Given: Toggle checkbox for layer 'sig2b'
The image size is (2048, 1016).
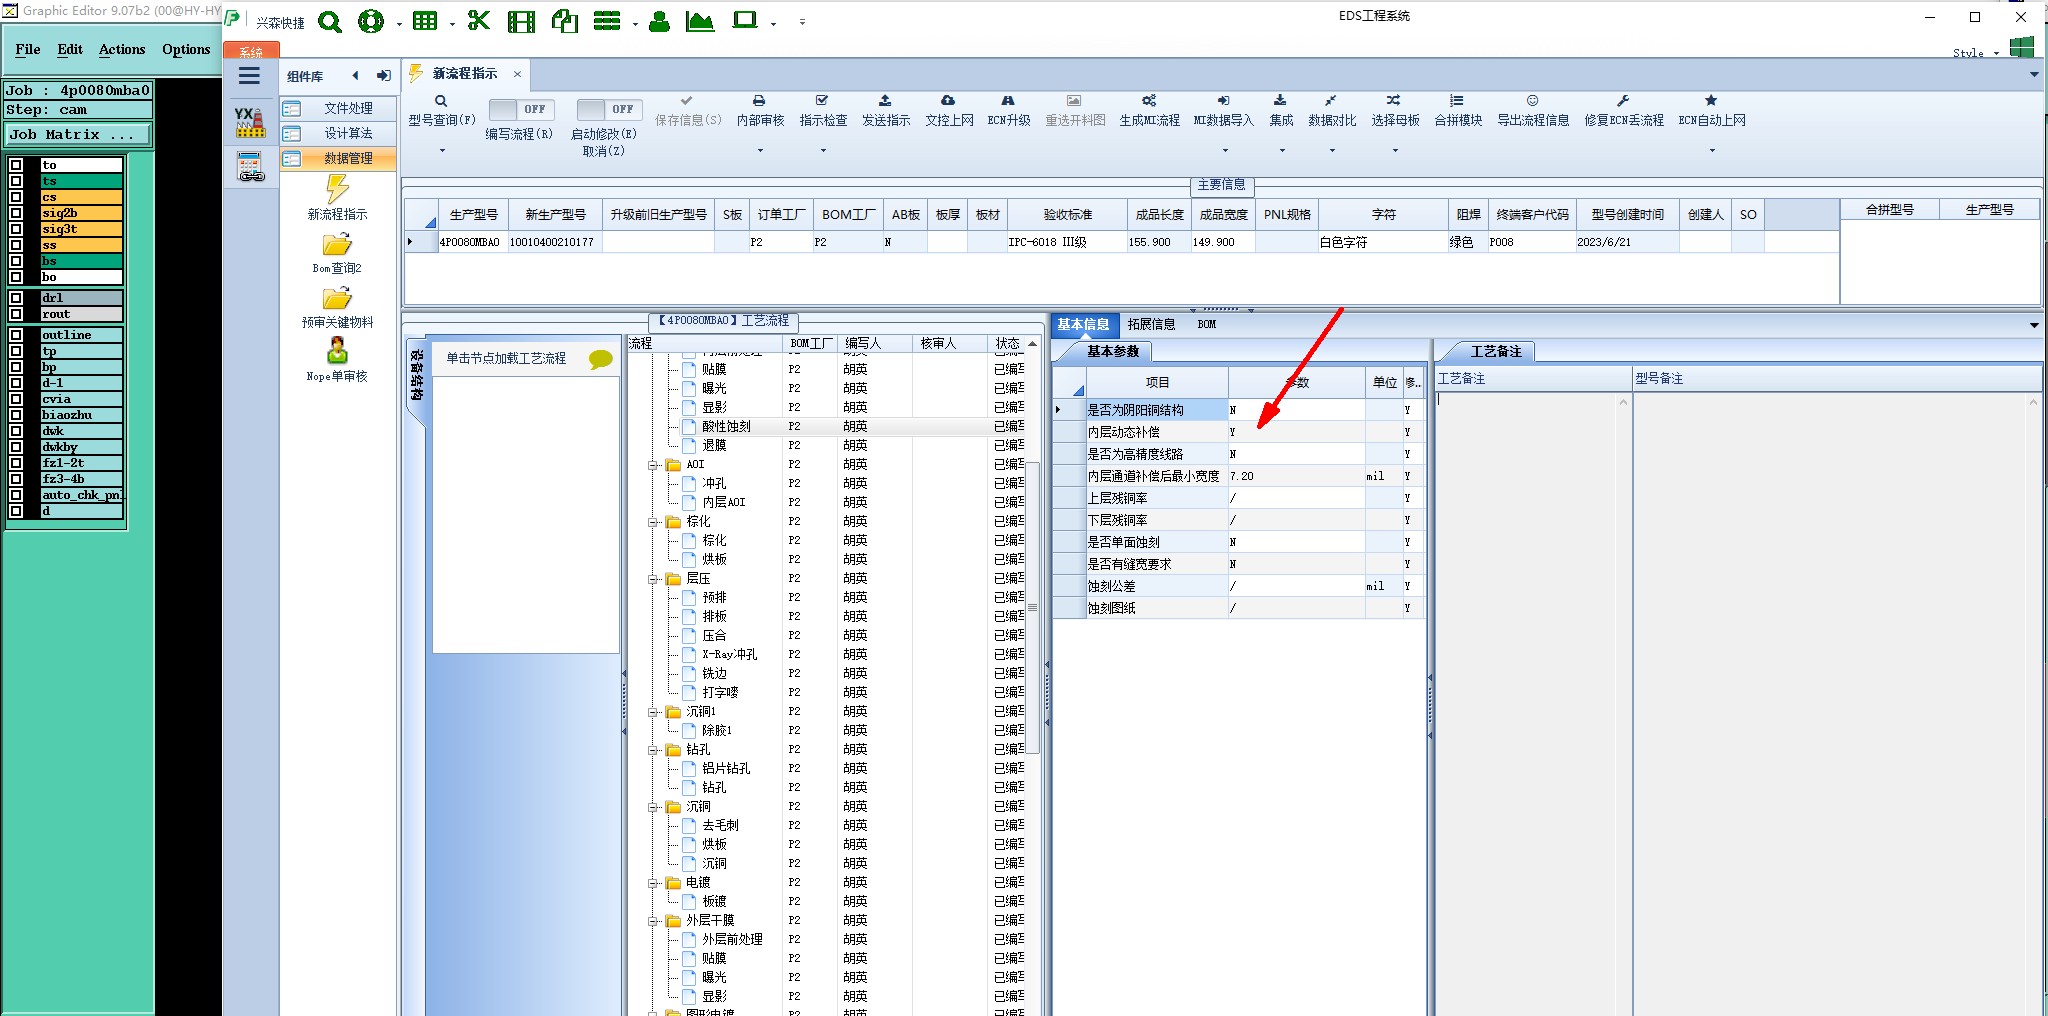Looking at the screenshot, I should point(16,213).
